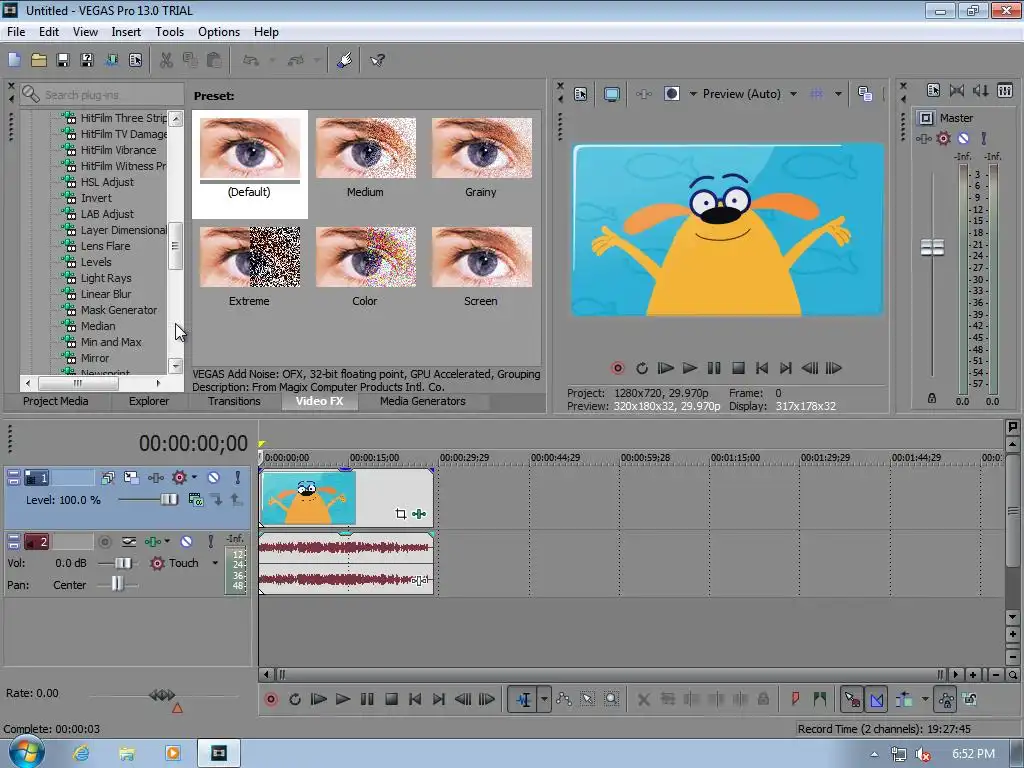
Task: Select the Lens Flare plug-in
Action: click(x=105, y=246)
